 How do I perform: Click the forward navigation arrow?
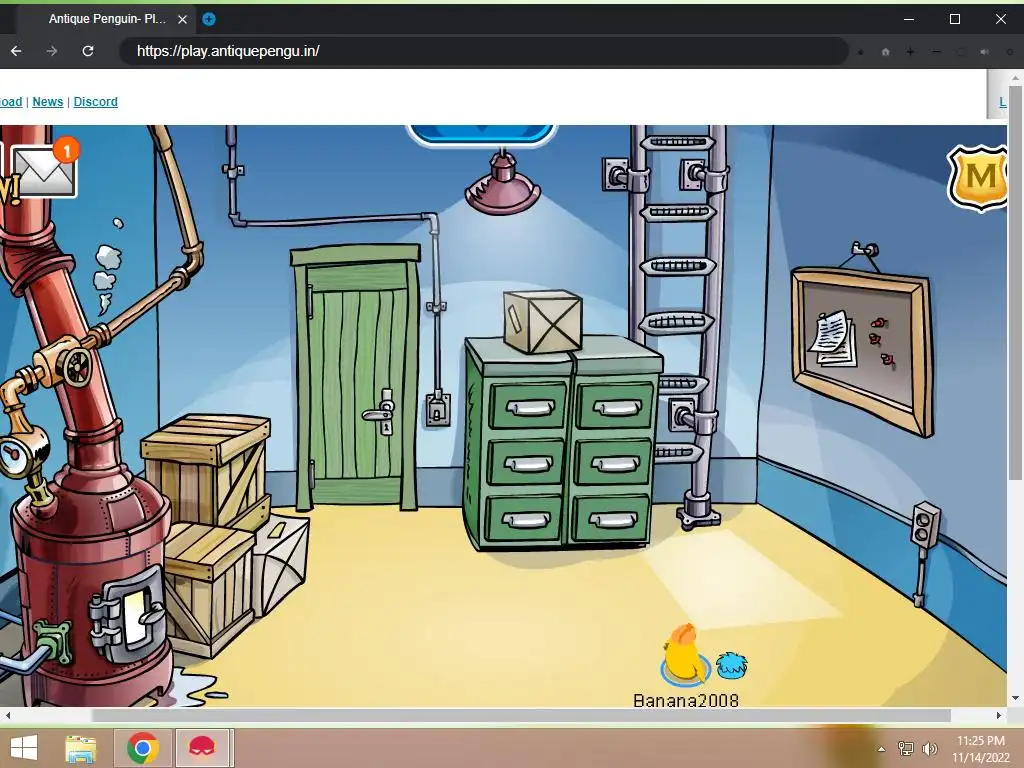tap(52, 51)
